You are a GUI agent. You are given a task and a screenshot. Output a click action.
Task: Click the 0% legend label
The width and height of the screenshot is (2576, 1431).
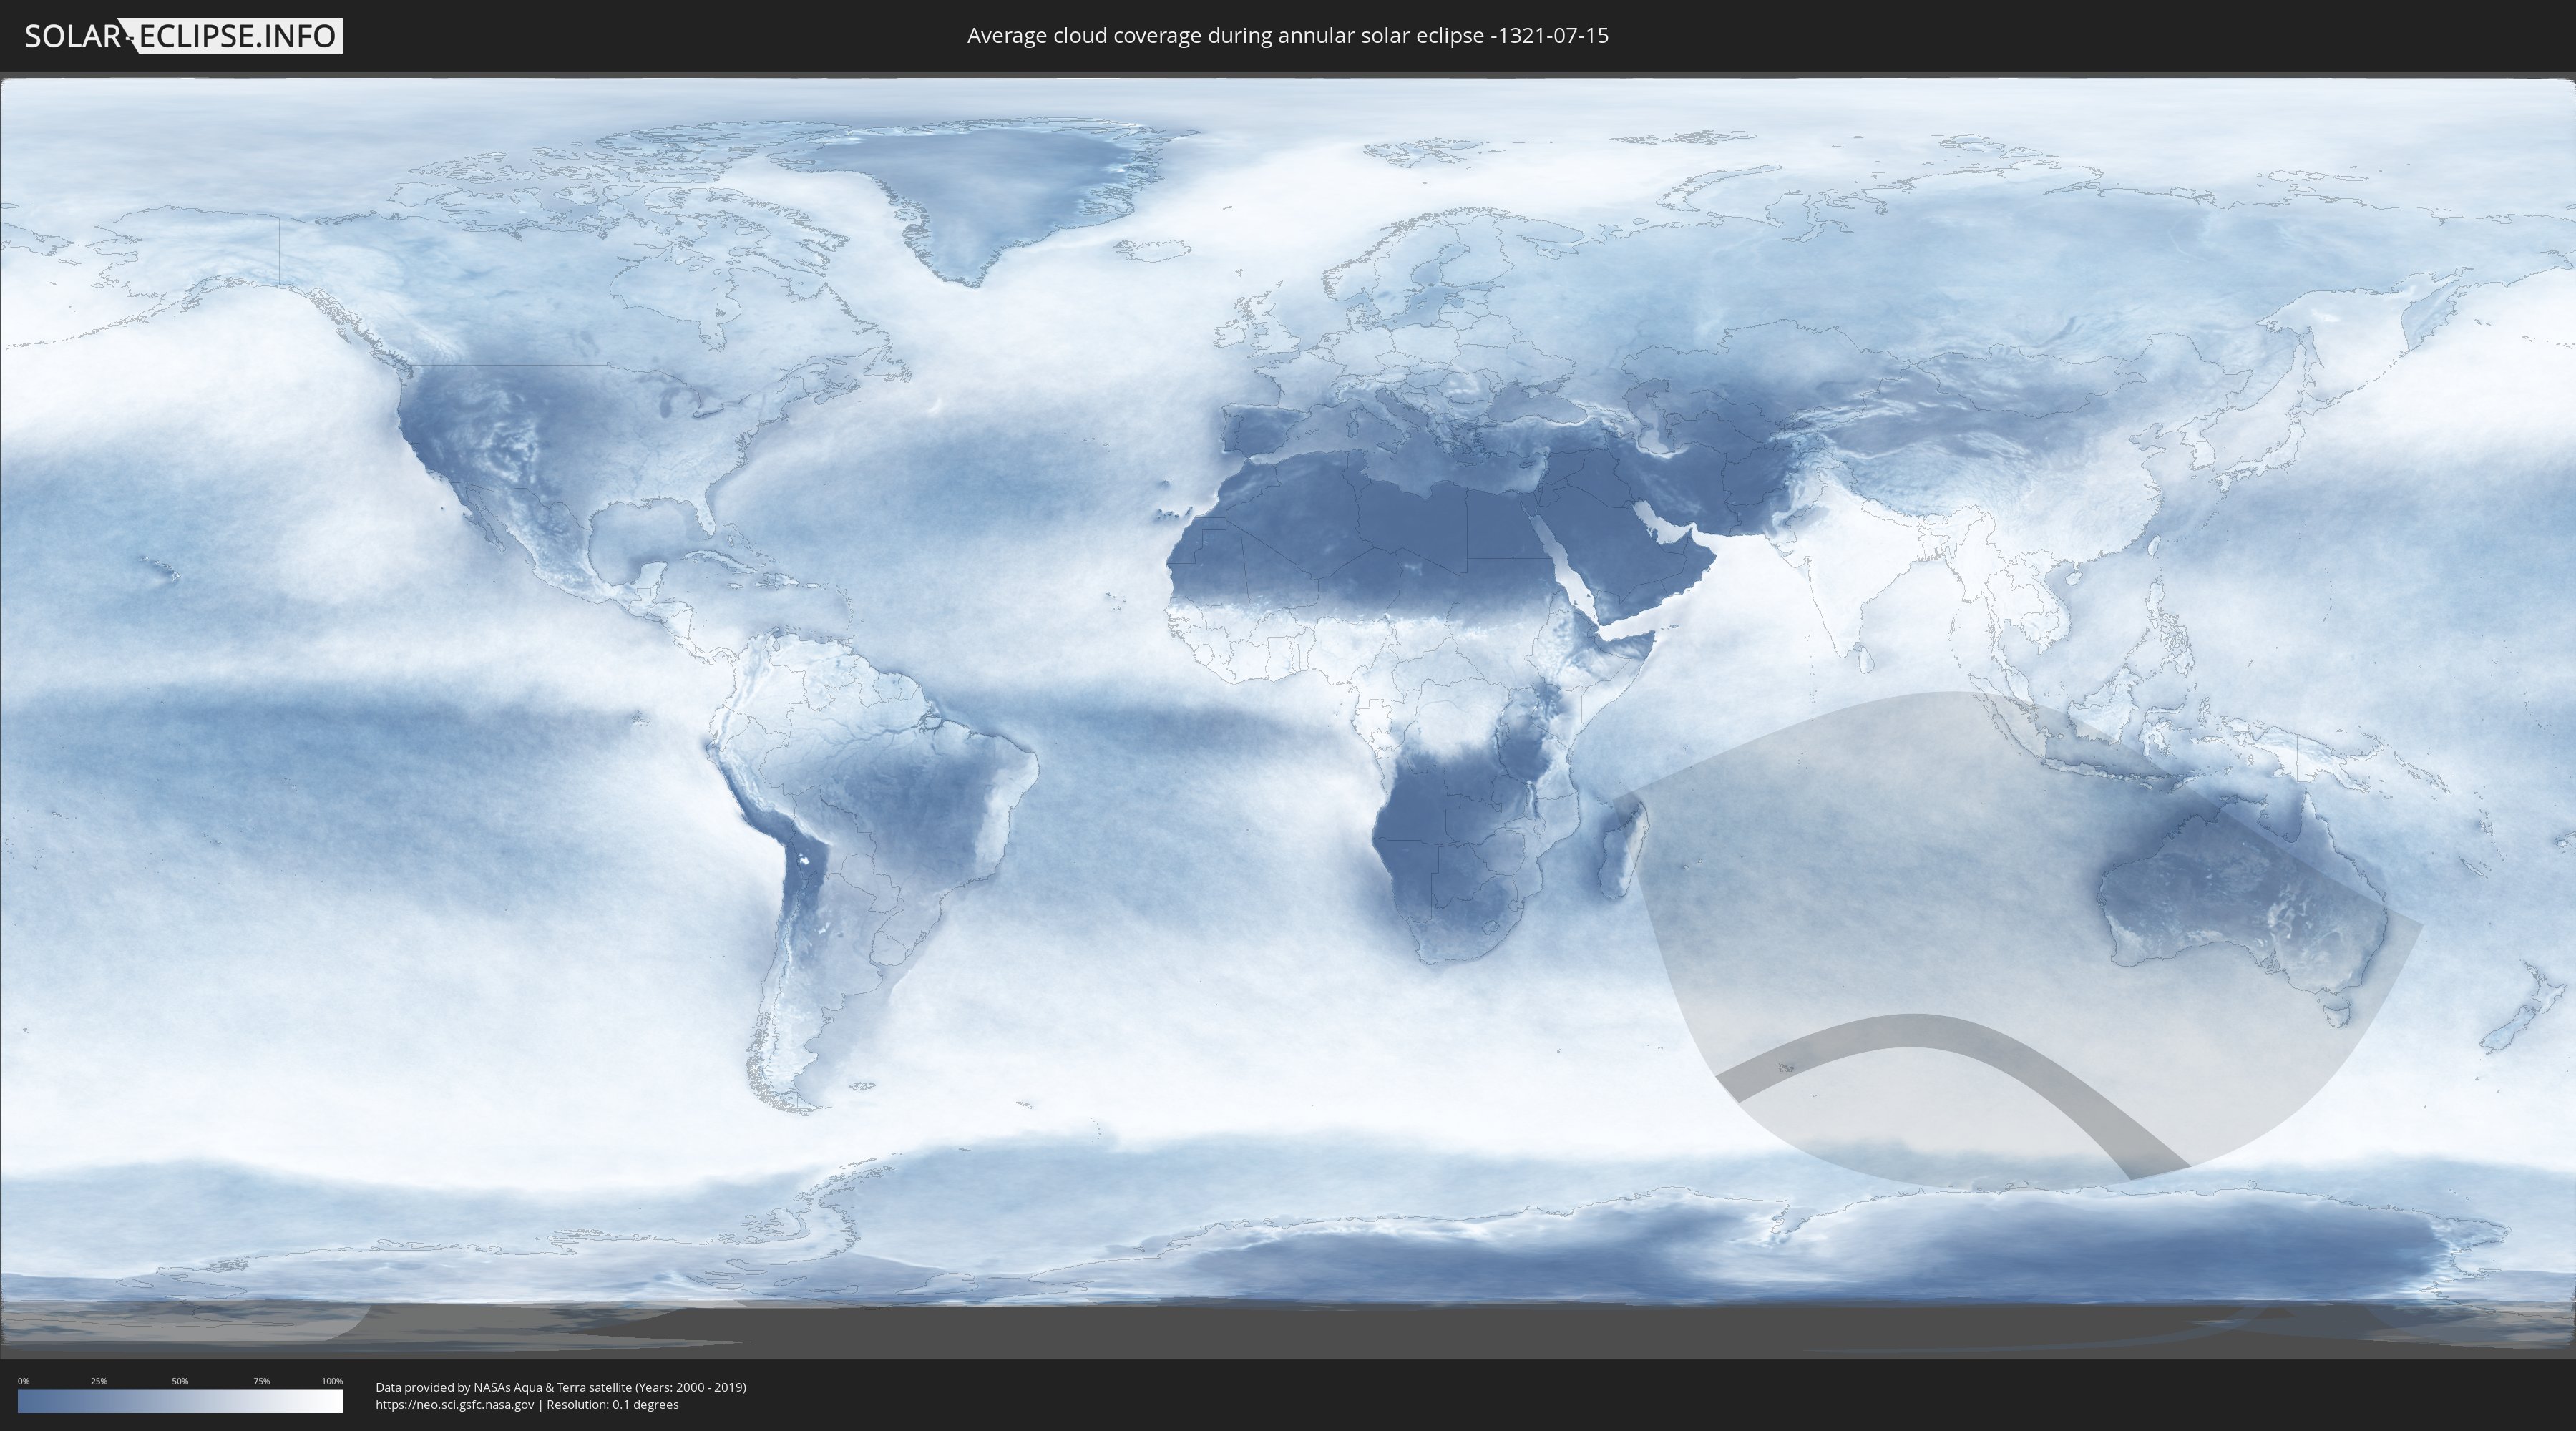tap(23, 1381)
